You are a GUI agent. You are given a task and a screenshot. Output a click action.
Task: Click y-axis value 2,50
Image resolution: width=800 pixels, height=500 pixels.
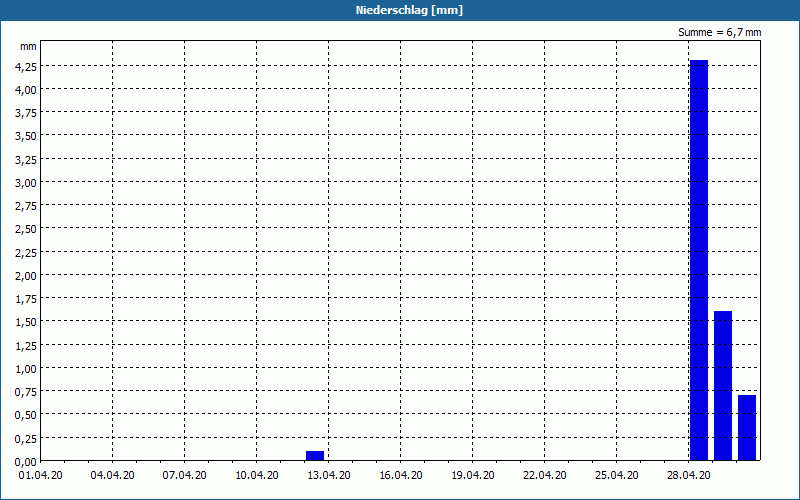click(26, 229)
